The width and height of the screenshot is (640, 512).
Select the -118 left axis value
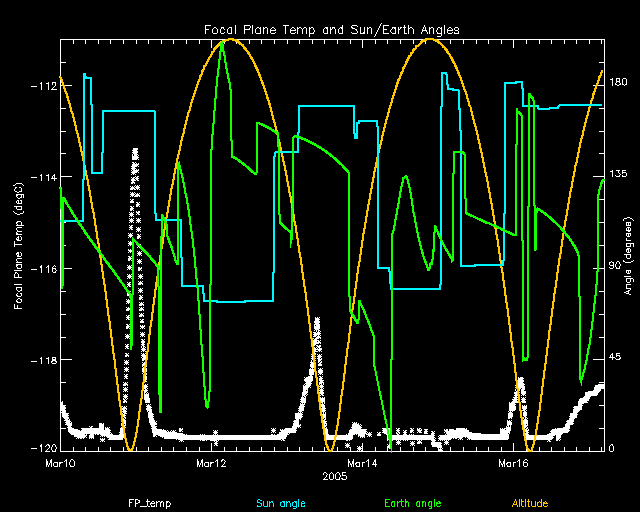click(44, 360)
